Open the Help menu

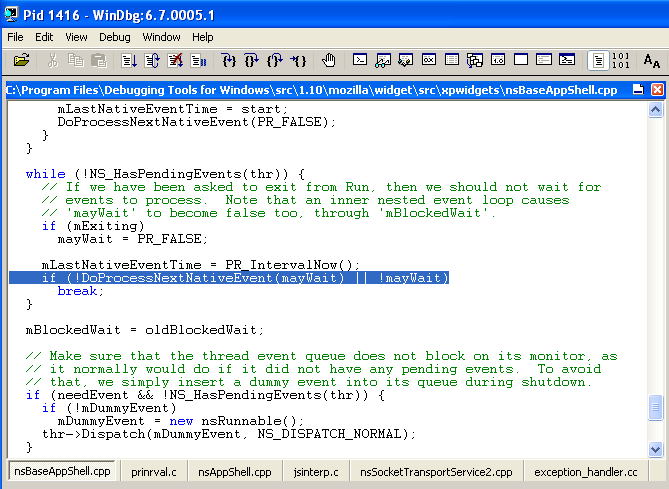coord(203,37)
